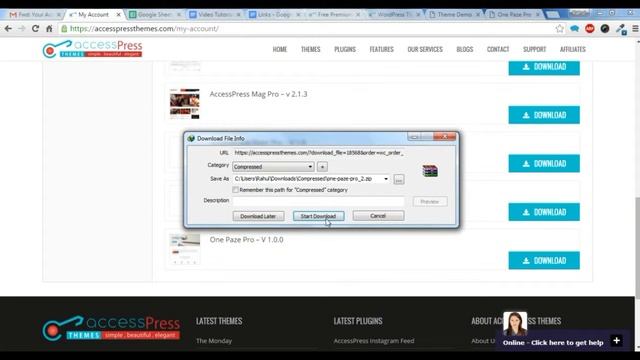Tick Remember this path for Compressed category
Screen dimensions: 640x360
pos(236,190)
